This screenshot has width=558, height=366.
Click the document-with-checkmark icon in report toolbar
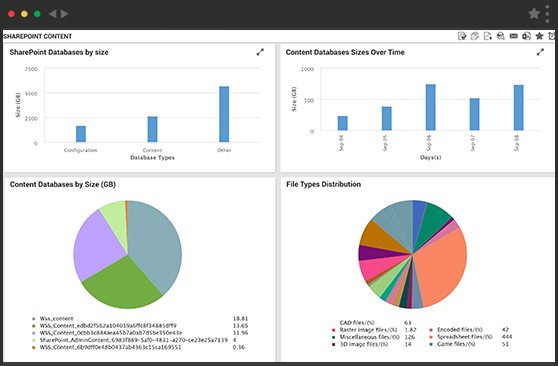click(x=462, y=36)
